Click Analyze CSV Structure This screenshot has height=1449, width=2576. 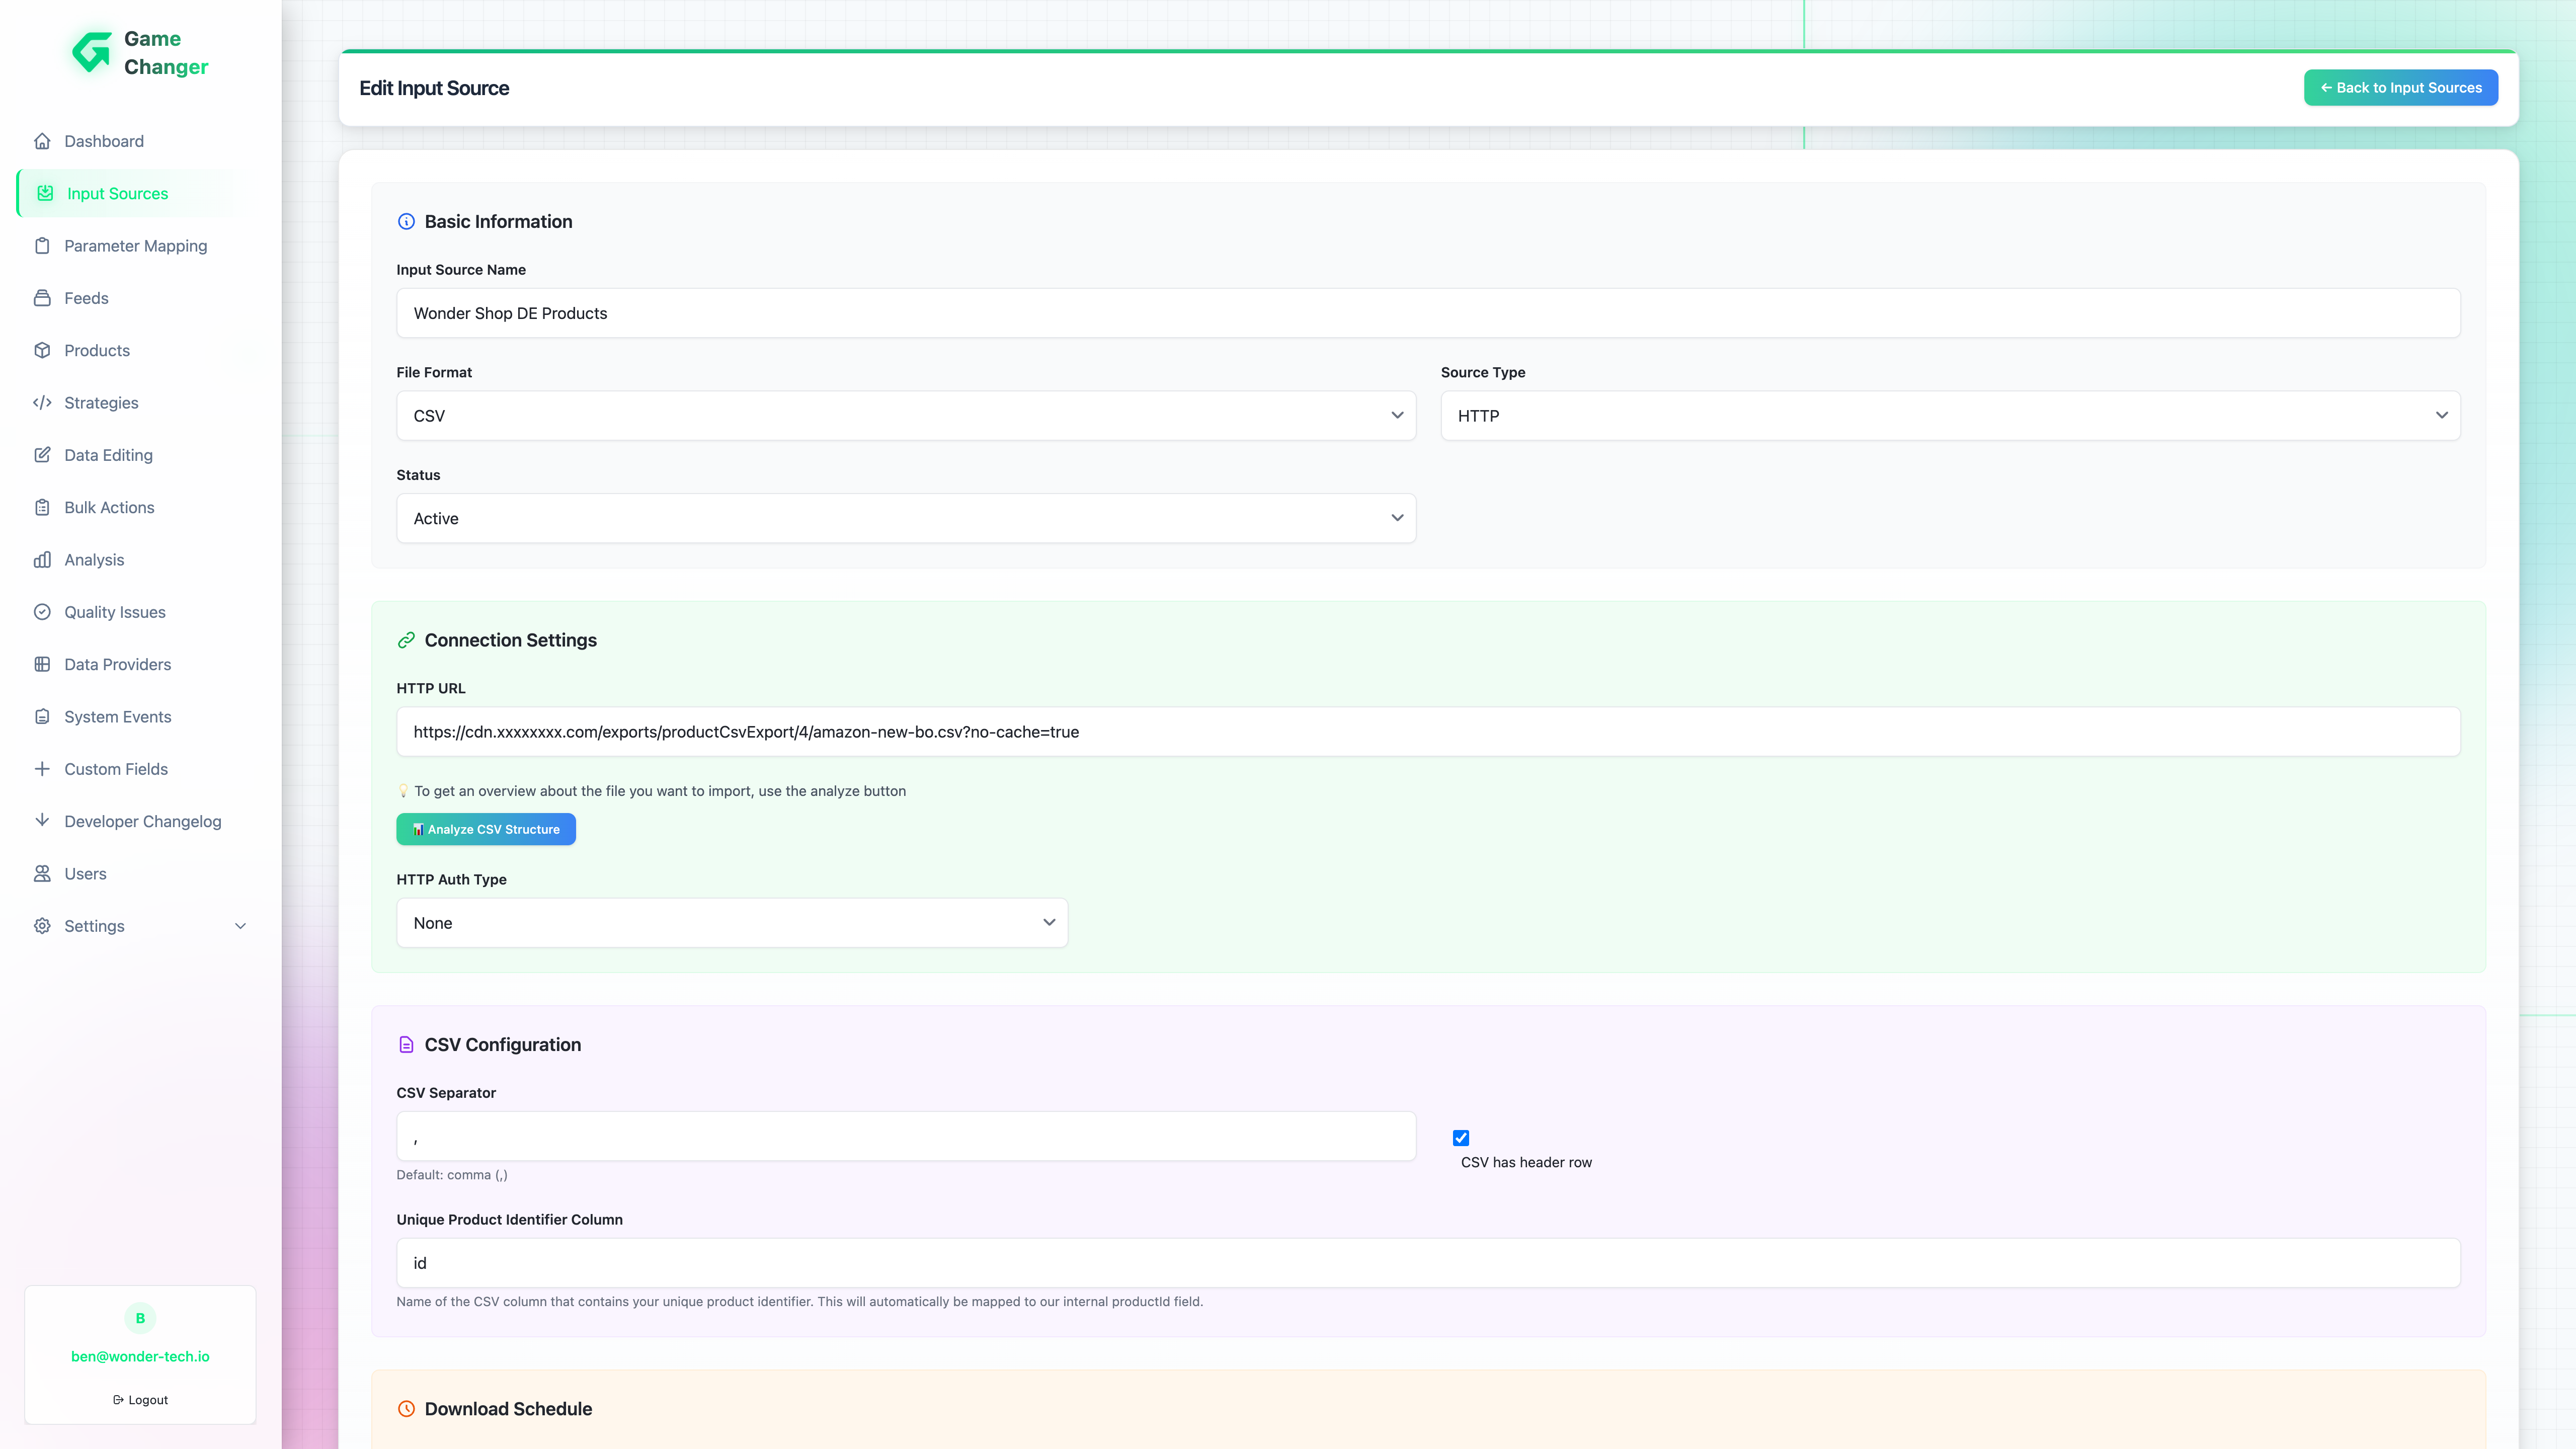pyautogui.click(x=485, y=829)
